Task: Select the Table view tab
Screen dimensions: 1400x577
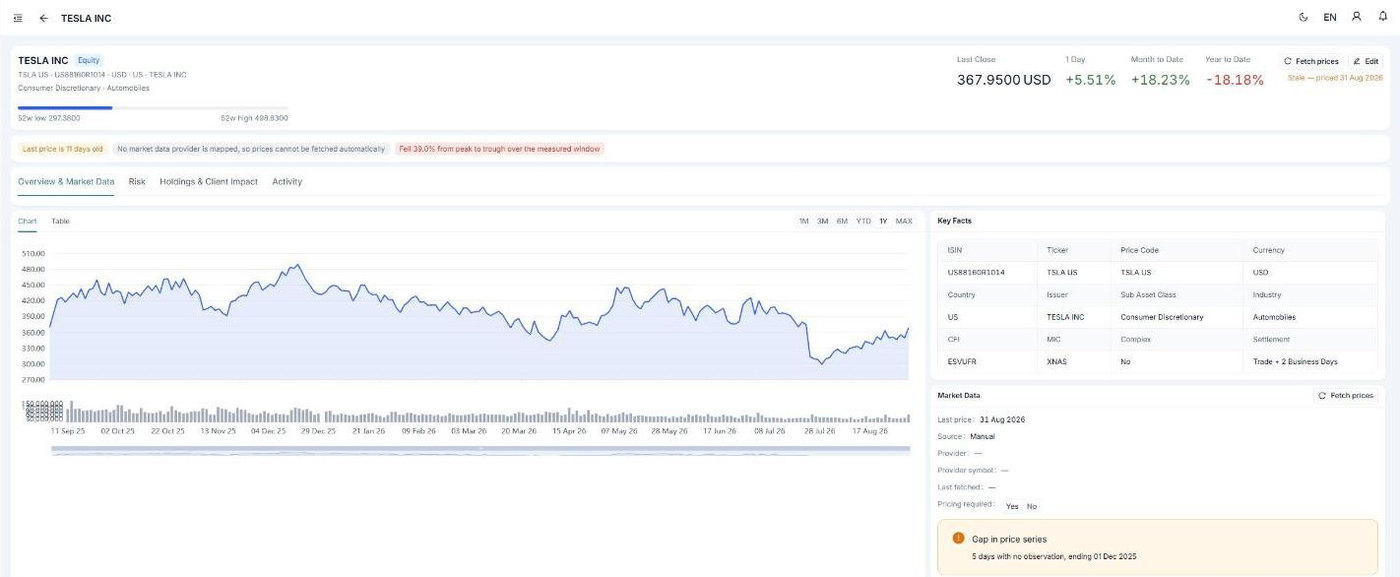Action: tap(61, 221)
